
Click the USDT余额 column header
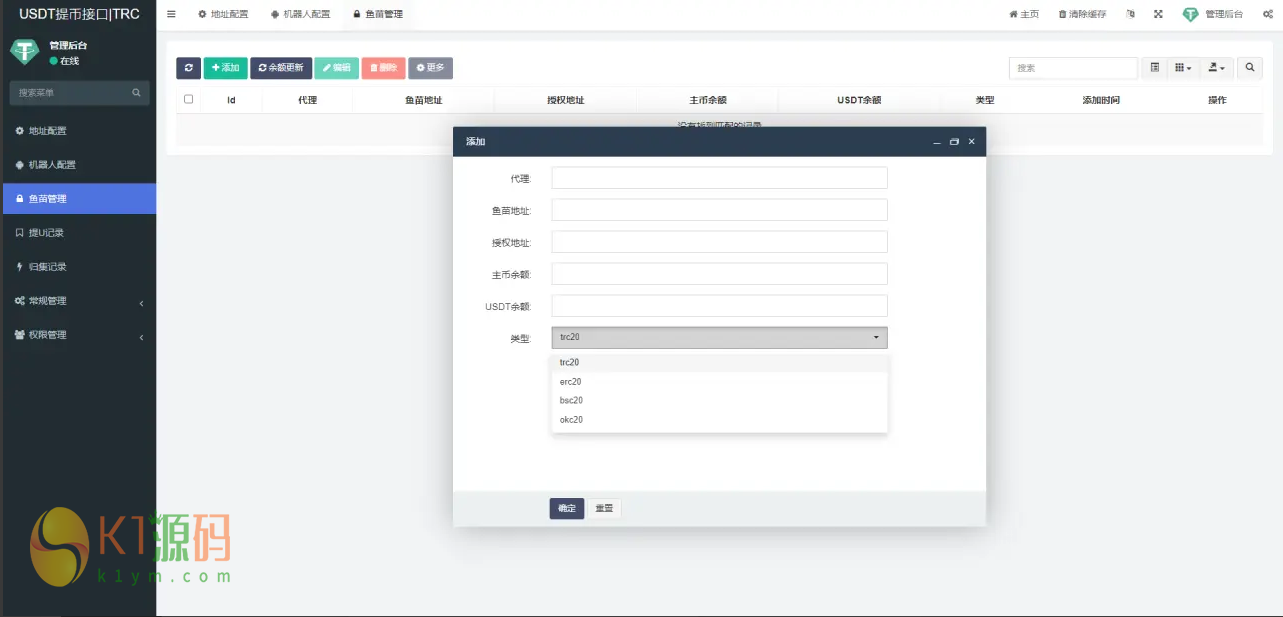point(859,101)
